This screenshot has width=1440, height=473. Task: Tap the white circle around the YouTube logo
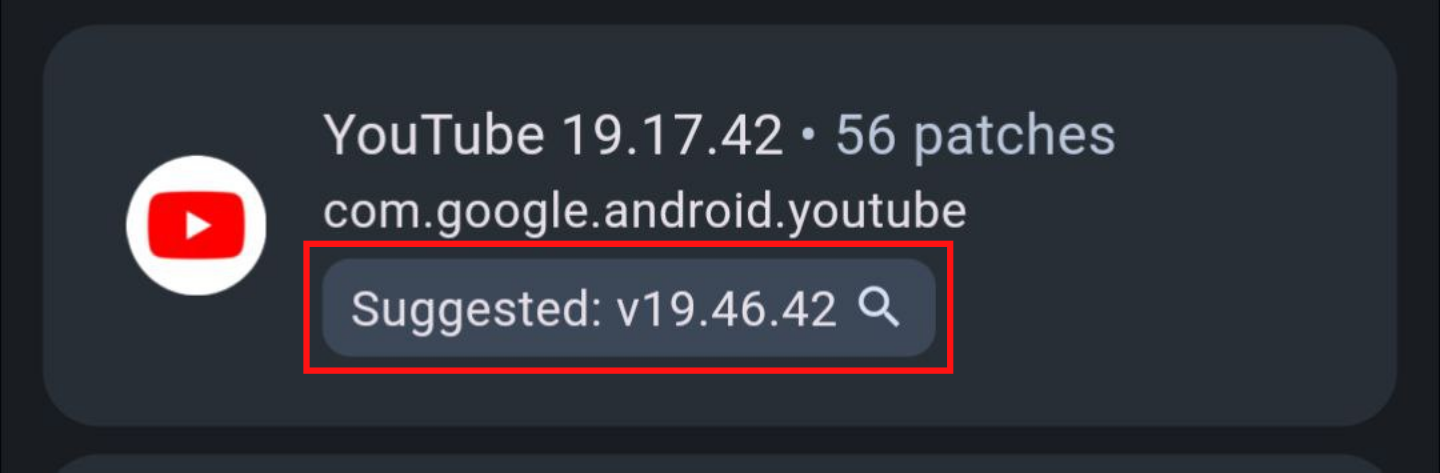(196, 225)
